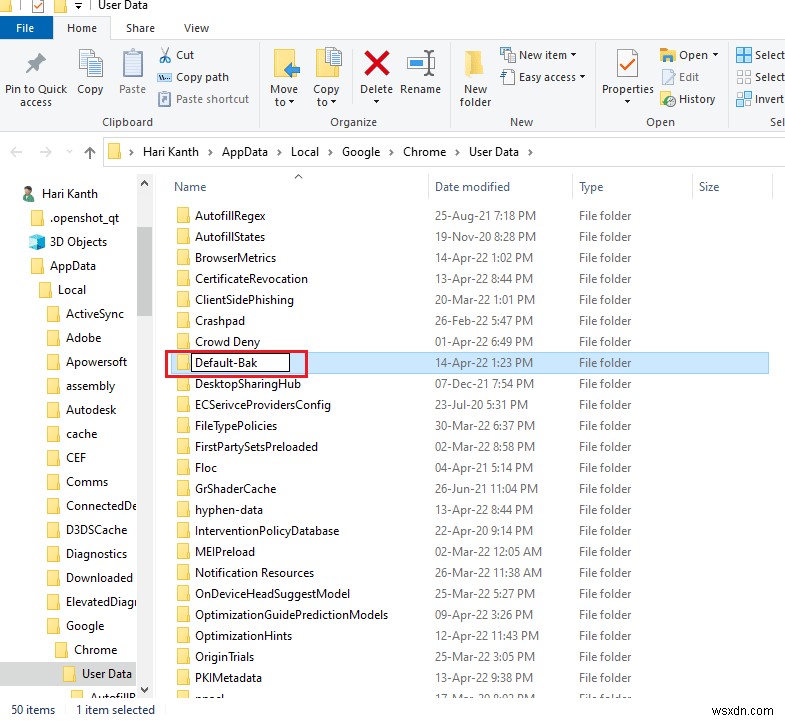Image resolution: width=785 pixels, height=721 pixels.
Task: Click the Paste clipboard icon
Action: pos(133,64)
